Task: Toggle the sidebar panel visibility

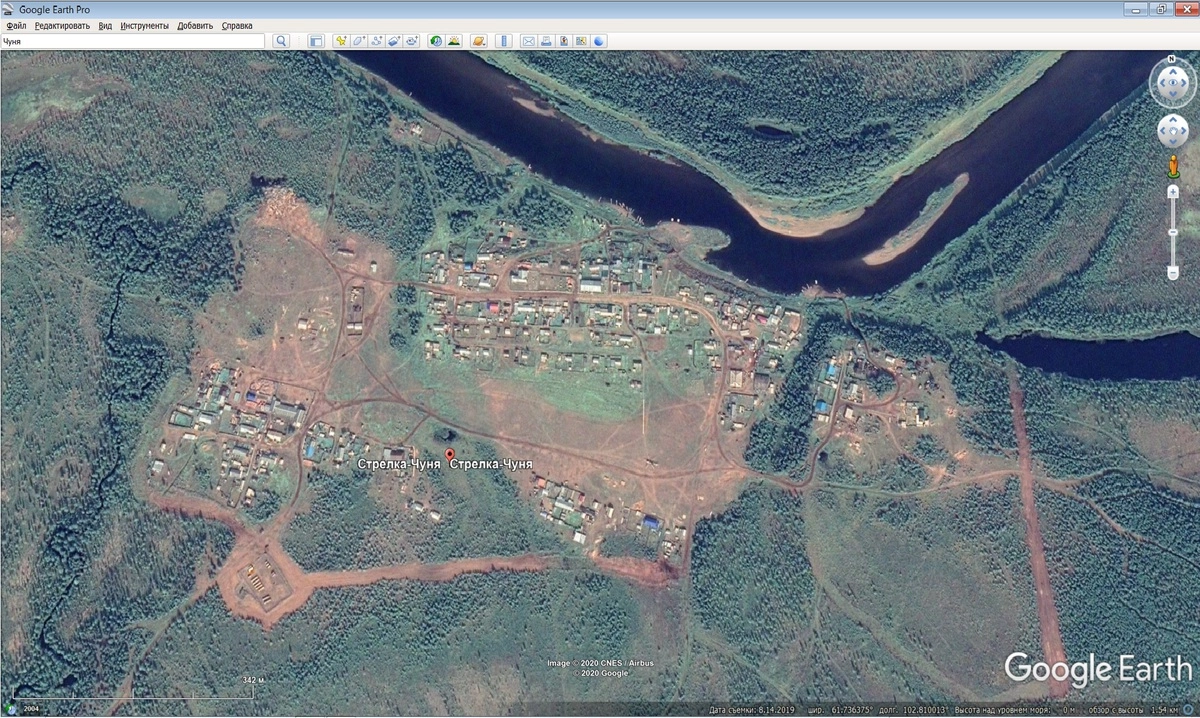Action: 316,41
